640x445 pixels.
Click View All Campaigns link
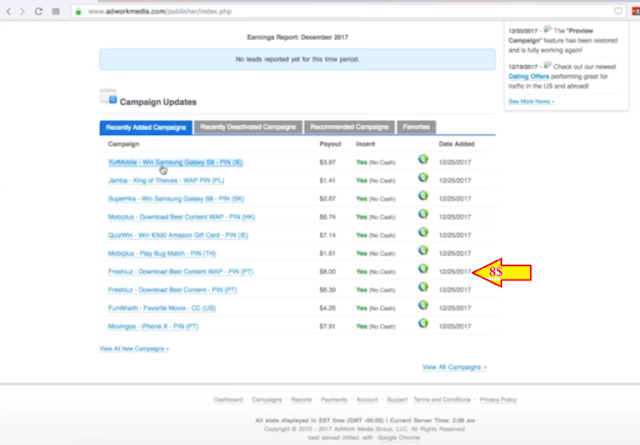454,367
